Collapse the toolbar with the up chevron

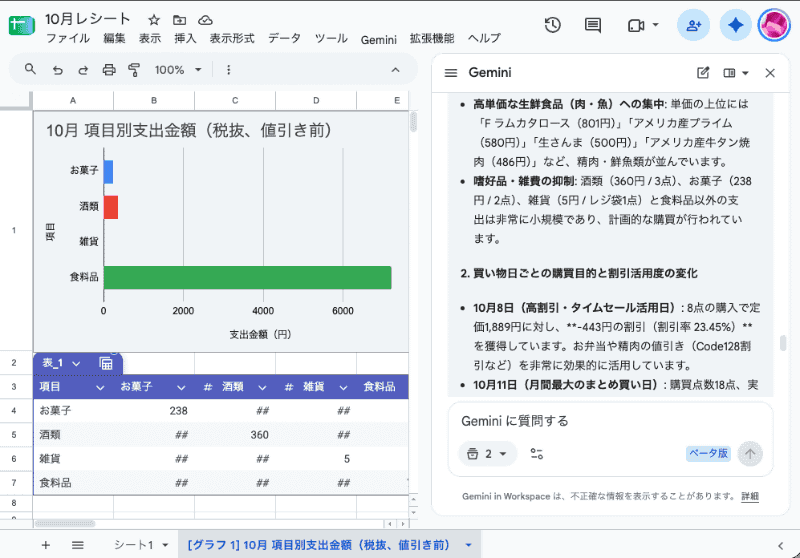(x=395, y=70)
